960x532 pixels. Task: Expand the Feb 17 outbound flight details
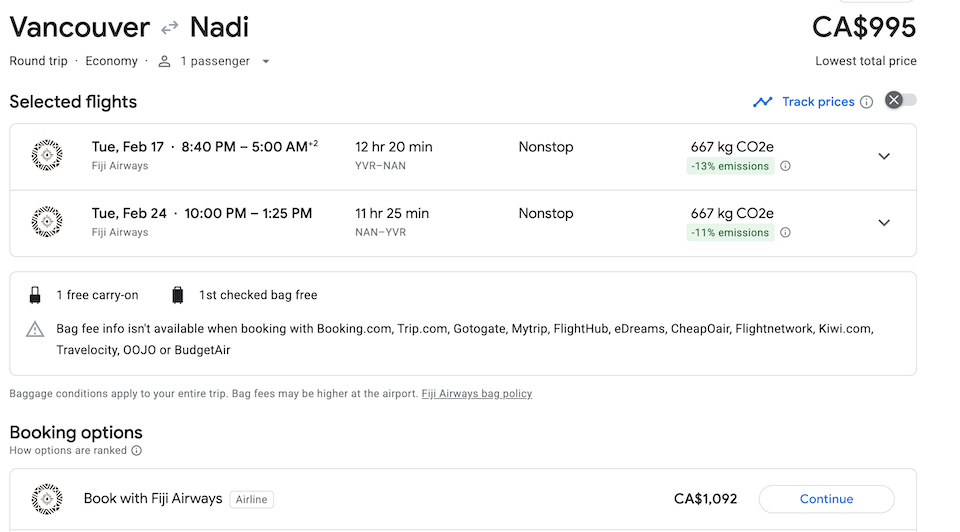[884, 156]
